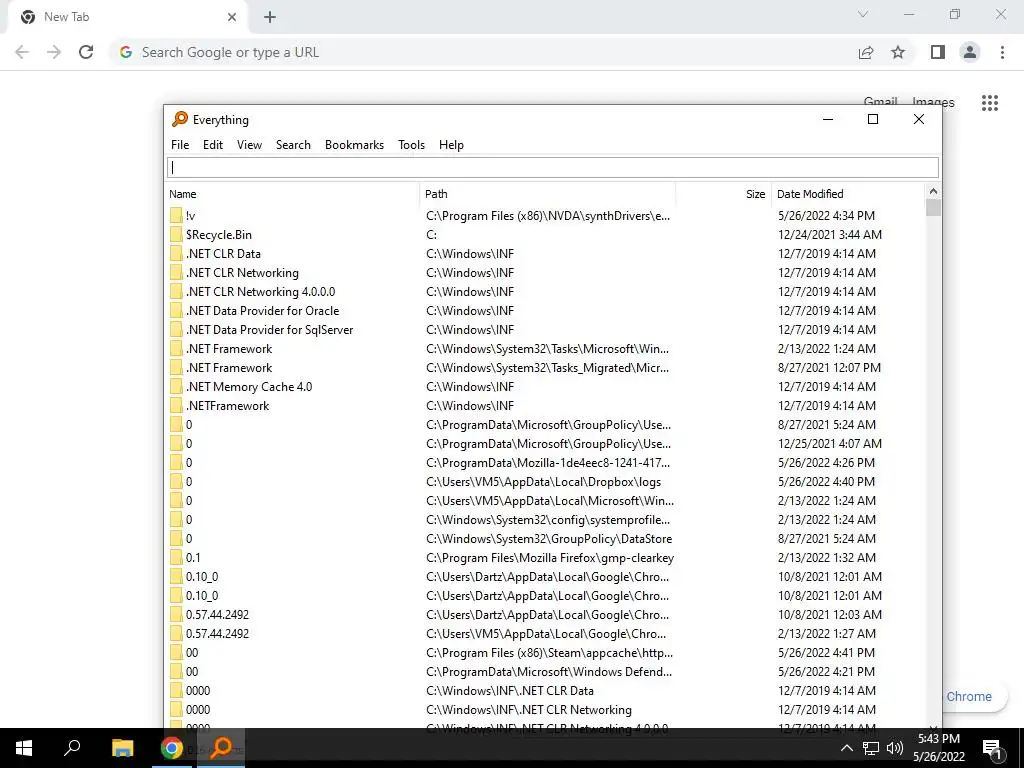The height and width of the screenshot is (768, 1024).
Task: Open taskbar search magnifier
Action: coord(72,748)
